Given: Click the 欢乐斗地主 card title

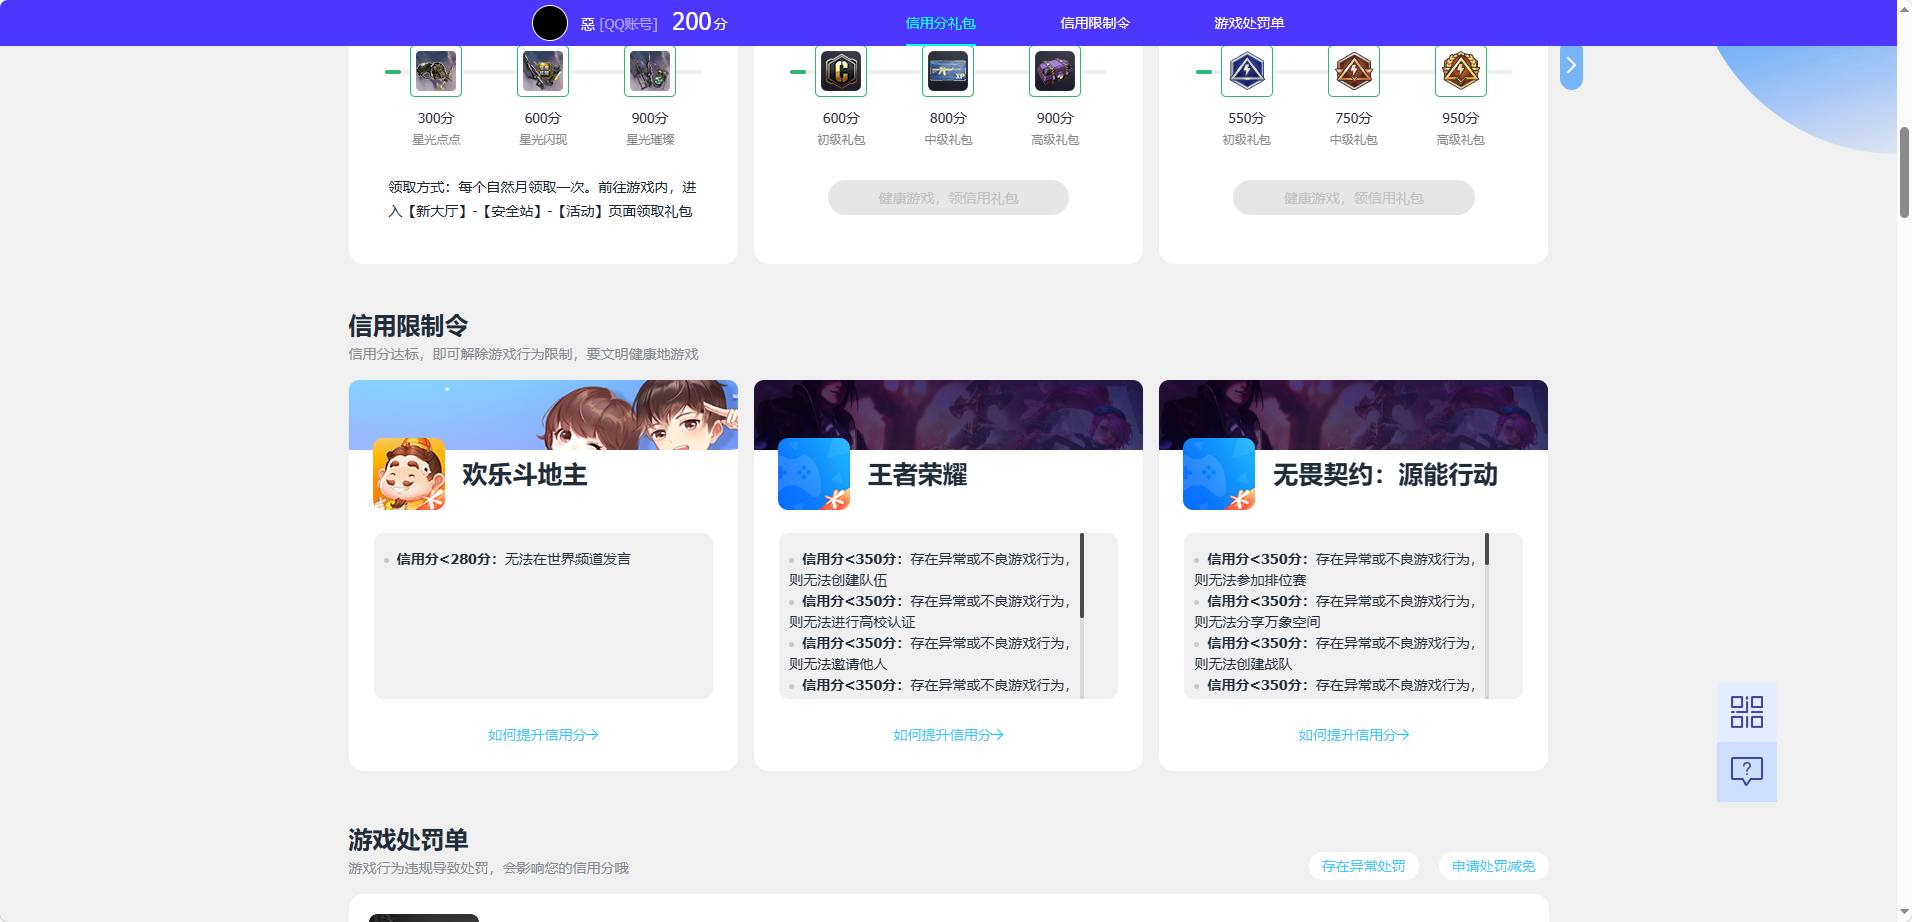Looking at the screenshot, I should [x=524, y=474].
